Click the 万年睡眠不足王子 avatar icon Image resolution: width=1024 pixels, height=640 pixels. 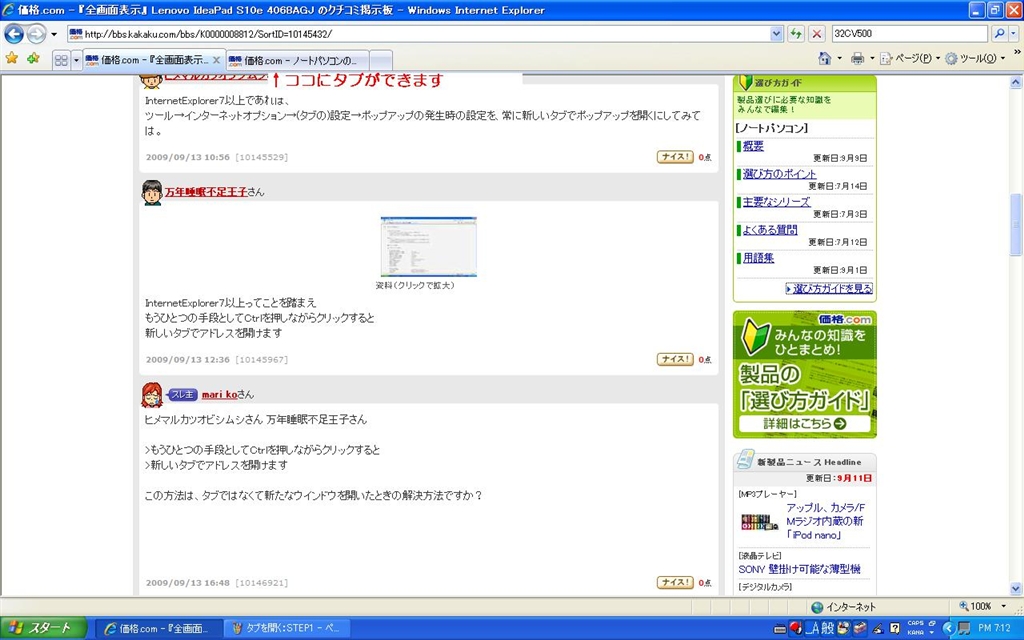(152, 193)
